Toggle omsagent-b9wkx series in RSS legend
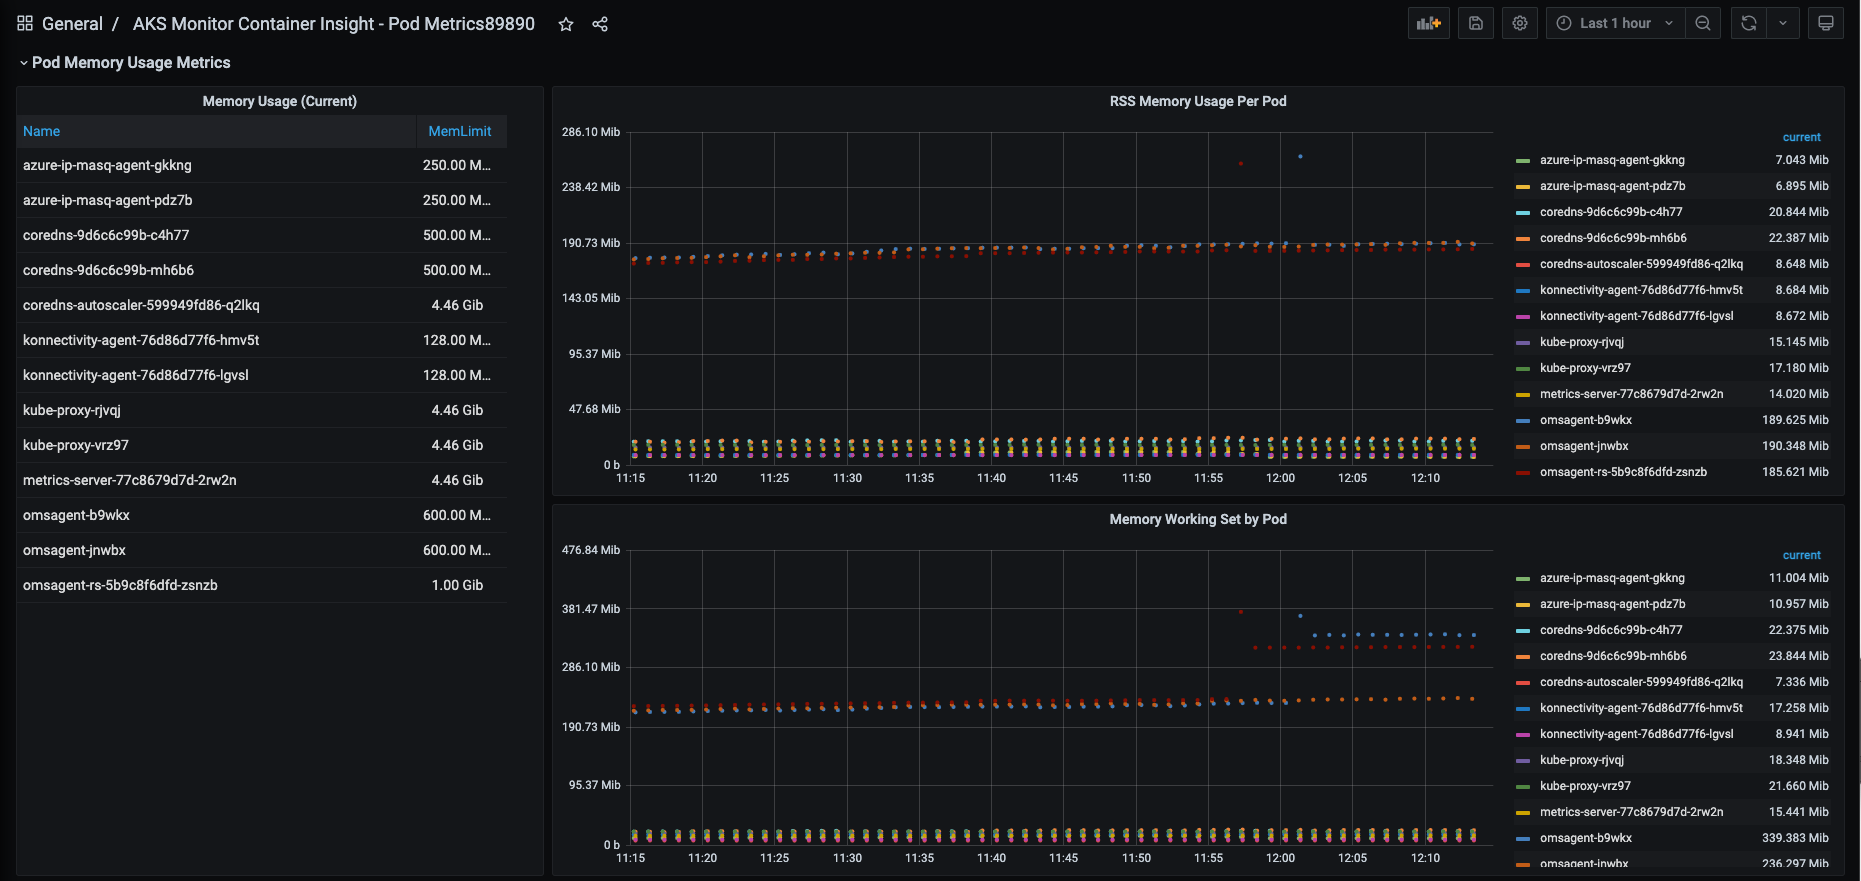The height and width of the screenshot is (881, 1861). tap(1585, 420)
